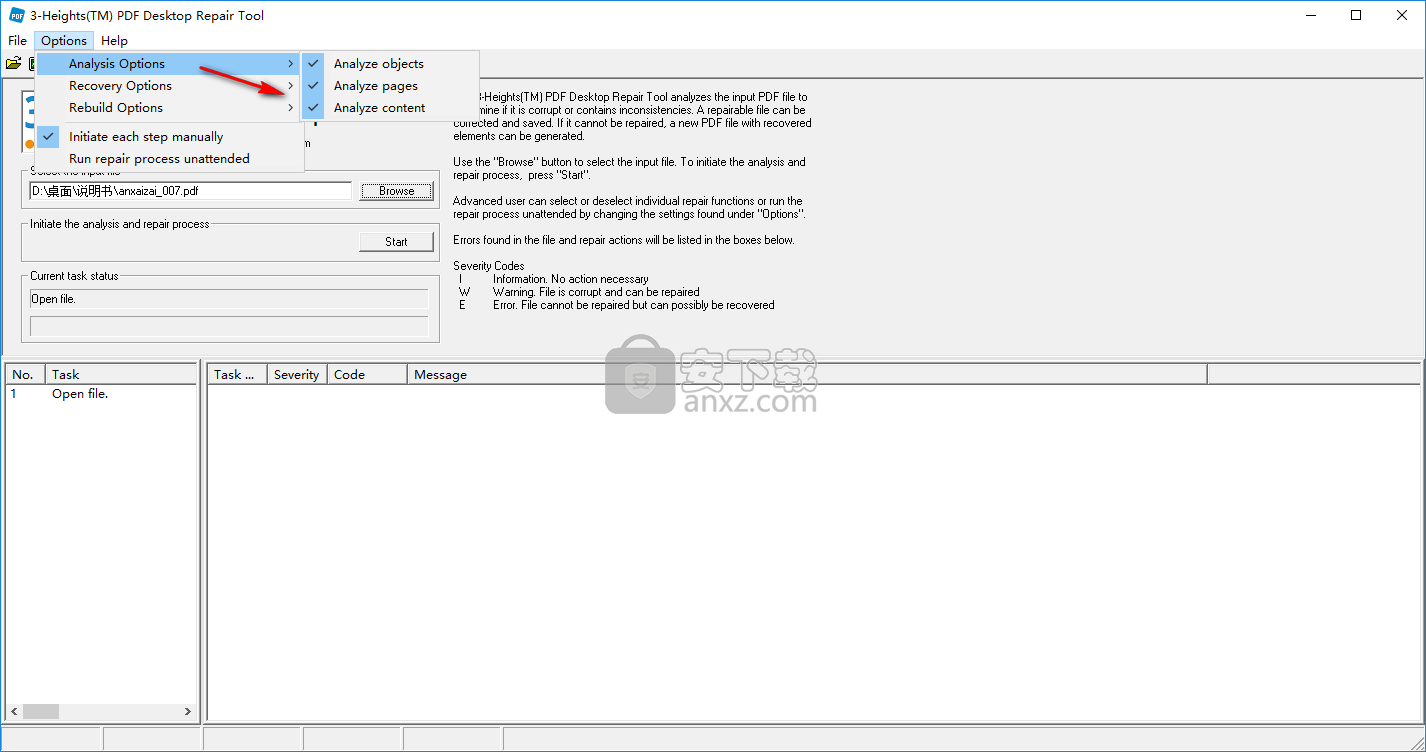This screenshot has width=1426, height=752.
Task: Toggle Analyze pages option
Action: click(390, 86)
